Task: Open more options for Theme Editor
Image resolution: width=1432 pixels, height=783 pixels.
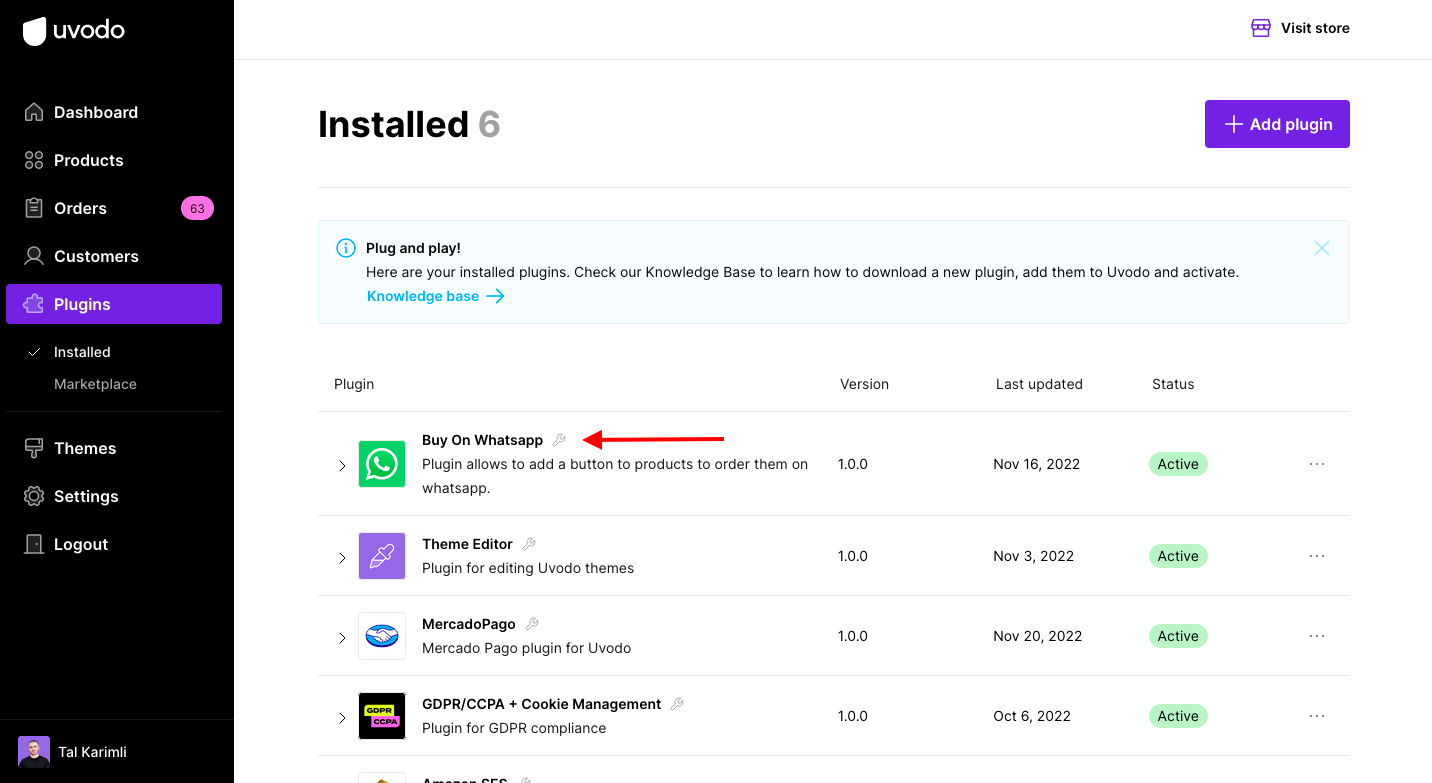Action: (x=1317, y=556)
